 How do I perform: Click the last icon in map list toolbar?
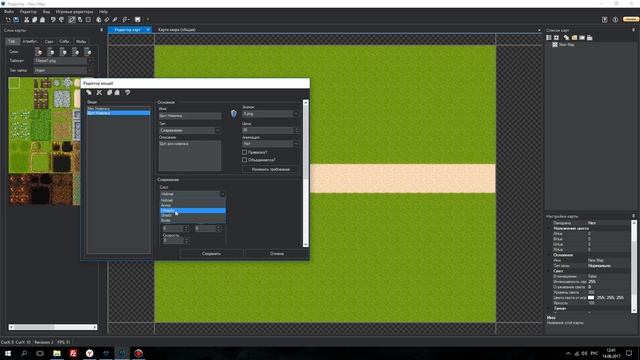point(589,38)
